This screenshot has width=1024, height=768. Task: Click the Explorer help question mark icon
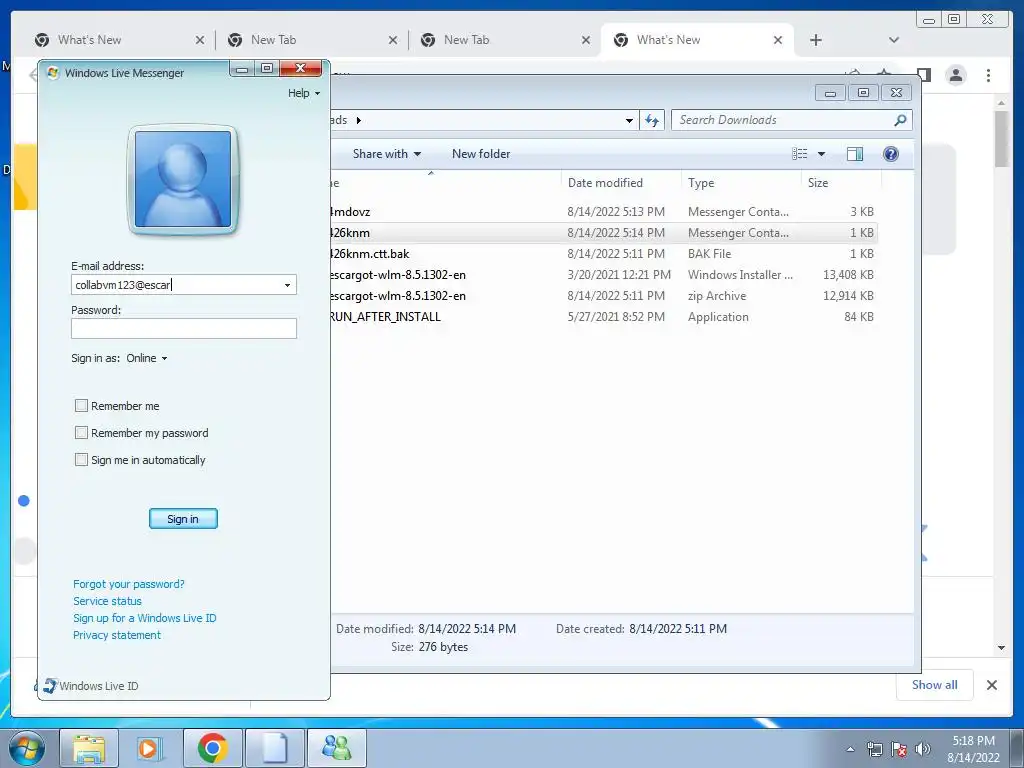click(x=890, y=154)
